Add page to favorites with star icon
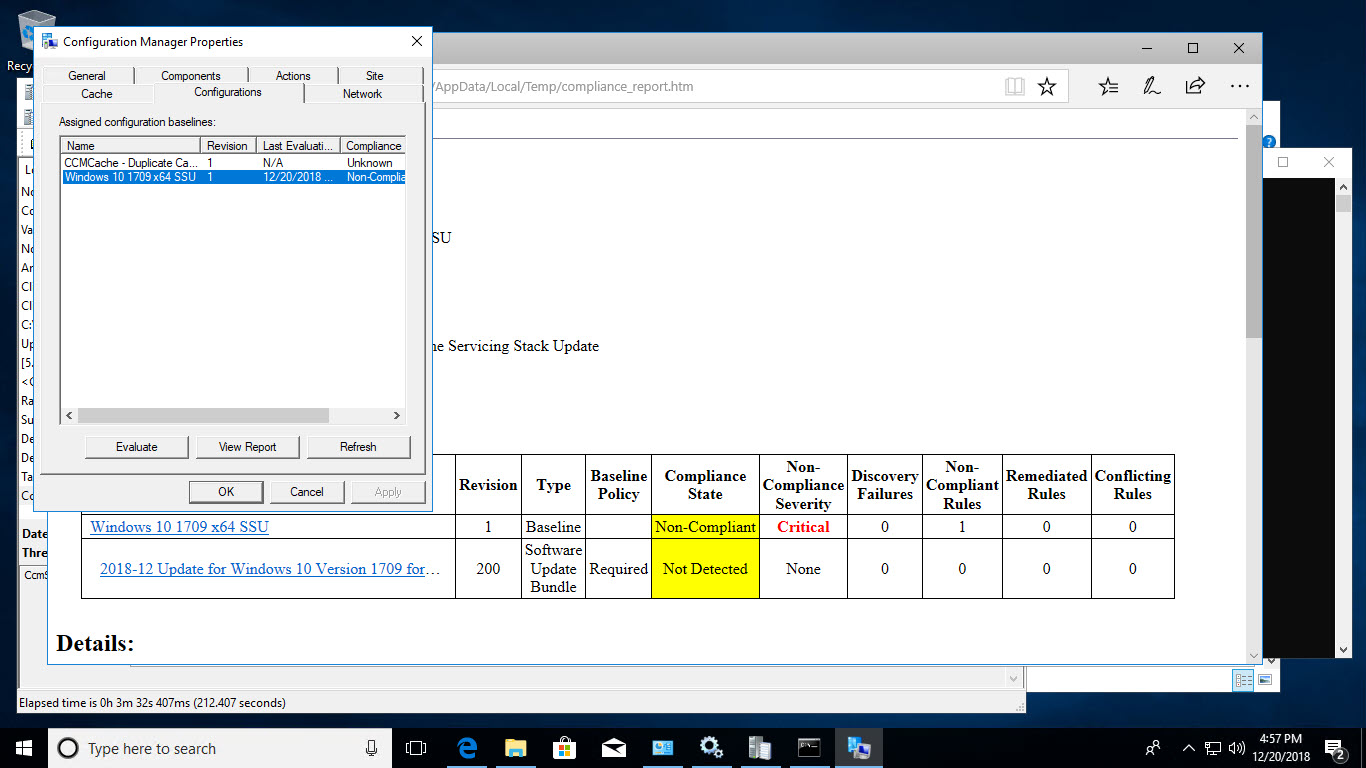The width and height of the screenshot is (1366, 768). (x=1047, y=86)
